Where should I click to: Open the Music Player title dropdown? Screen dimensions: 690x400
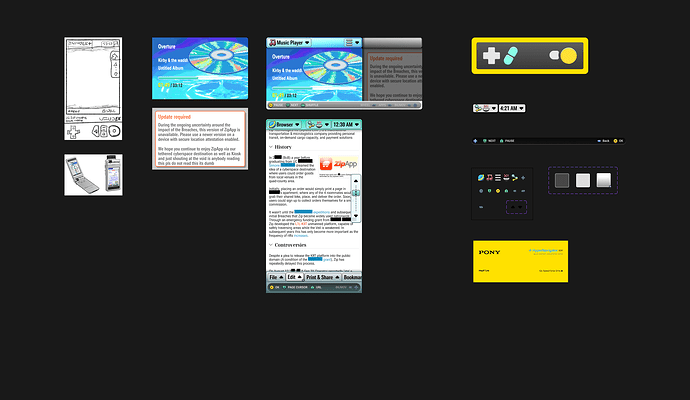coord(289,42)
